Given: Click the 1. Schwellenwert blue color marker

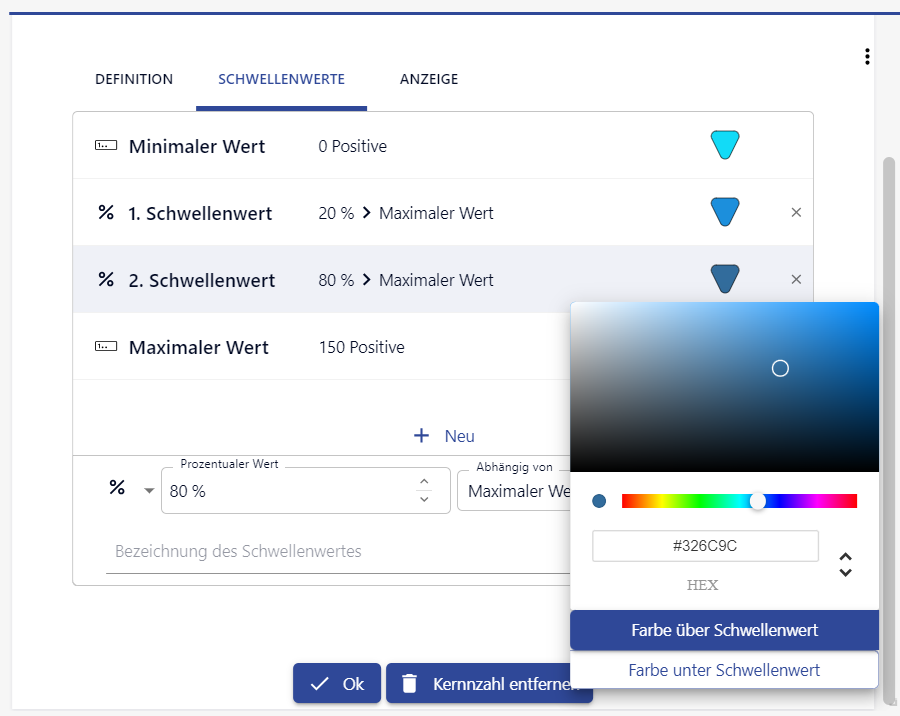Looking at the screenshot, I should tap(725, 212).
